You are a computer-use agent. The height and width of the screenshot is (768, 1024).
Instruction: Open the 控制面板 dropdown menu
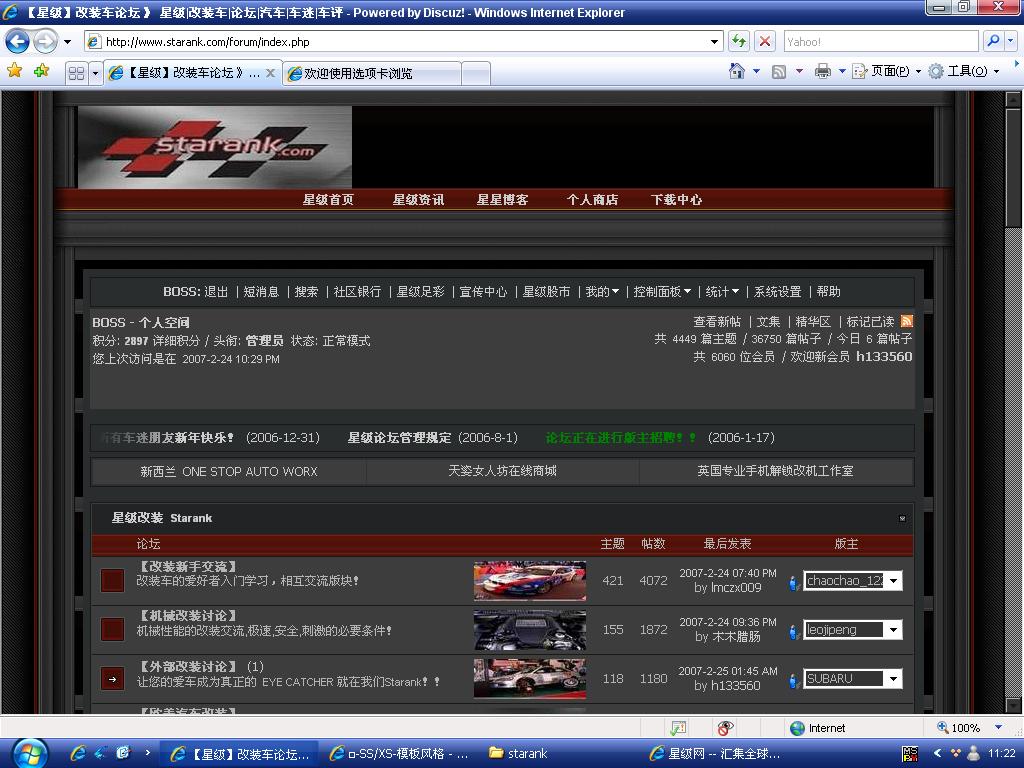pos(662,292)
